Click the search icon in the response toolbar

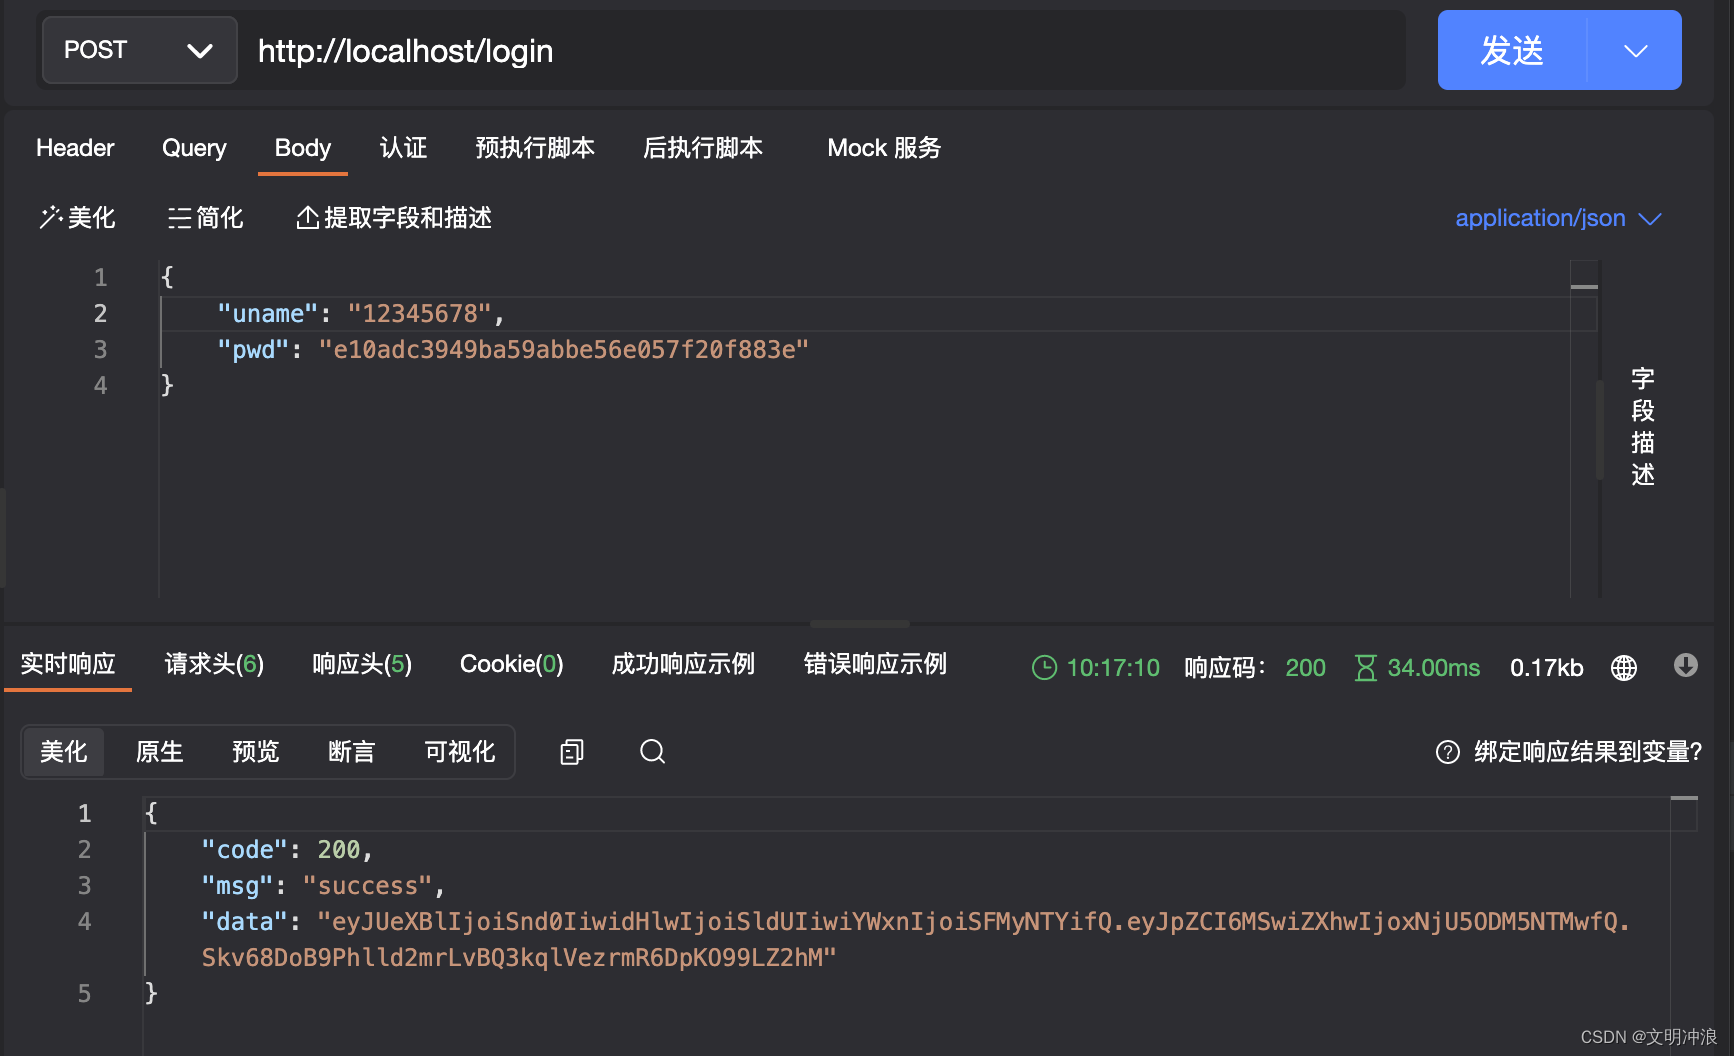(x=652, y=751)
